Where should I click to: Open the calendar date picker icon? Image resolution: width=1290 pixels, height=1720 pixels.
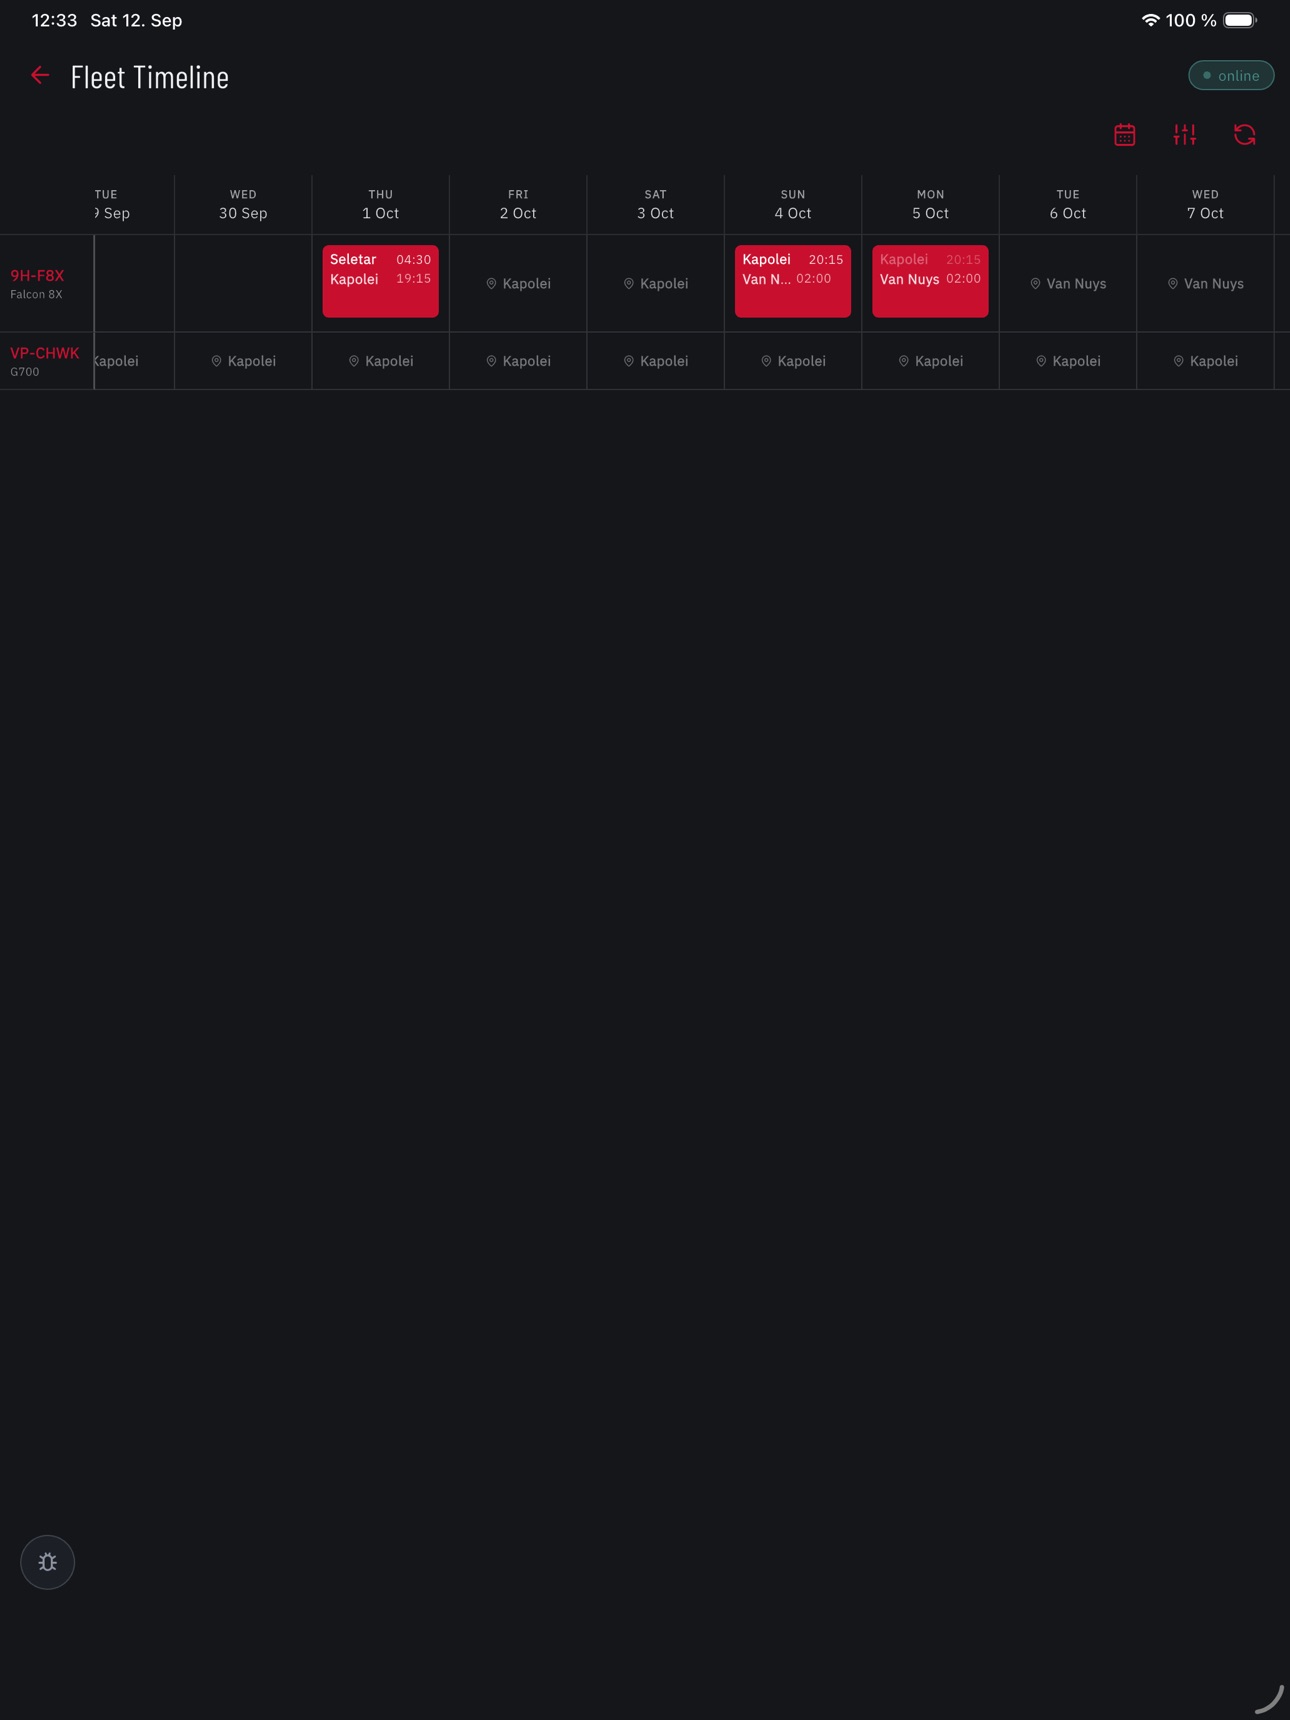coord(1125,135)
